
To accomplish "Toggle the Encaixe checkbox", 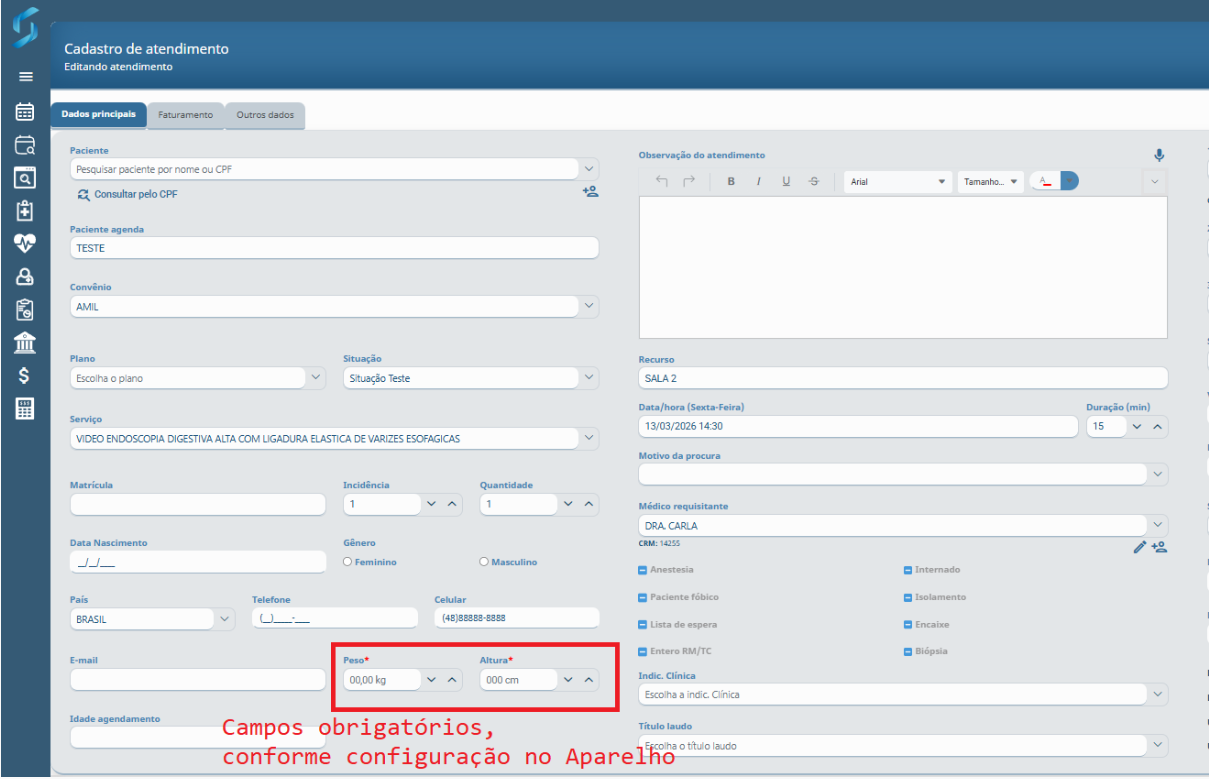I will [908, 624].
